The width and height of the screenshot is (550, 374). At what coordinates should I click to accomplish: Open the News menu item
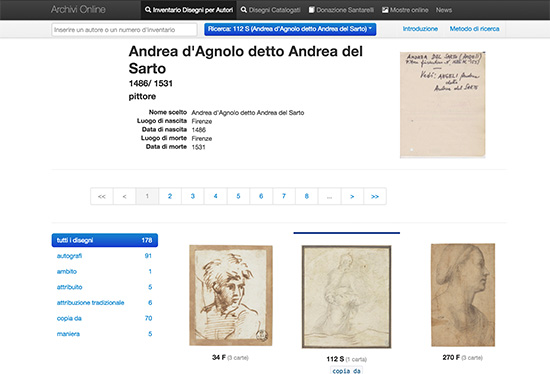[444, 10]
